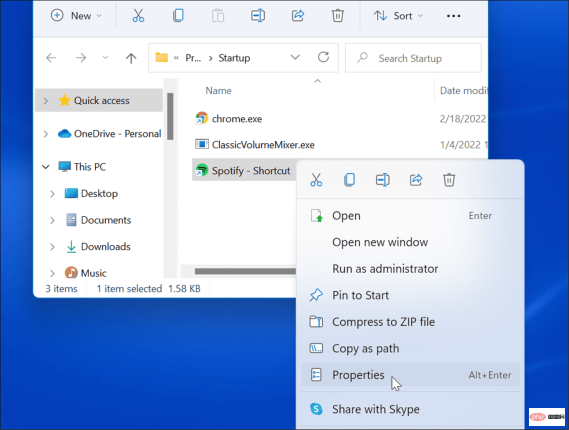Click the Cut icon in Explorer toolbar
Image resolution: width=569 pixels, height=430 pixels.
click(138, 16)
